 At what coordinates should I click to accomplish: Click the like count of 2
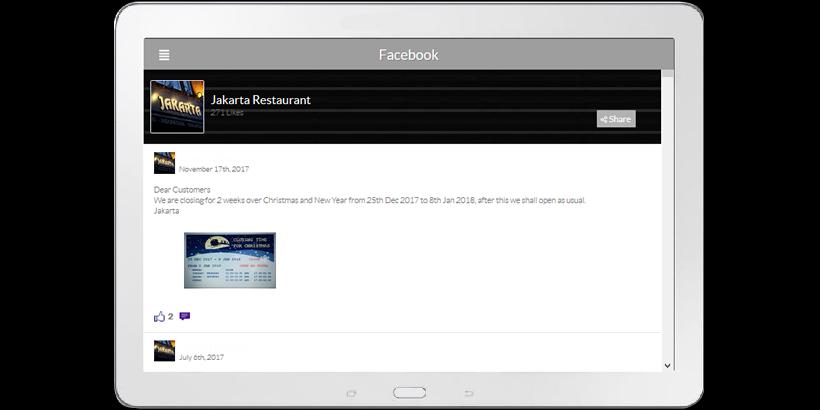click(x=170, y=316)
